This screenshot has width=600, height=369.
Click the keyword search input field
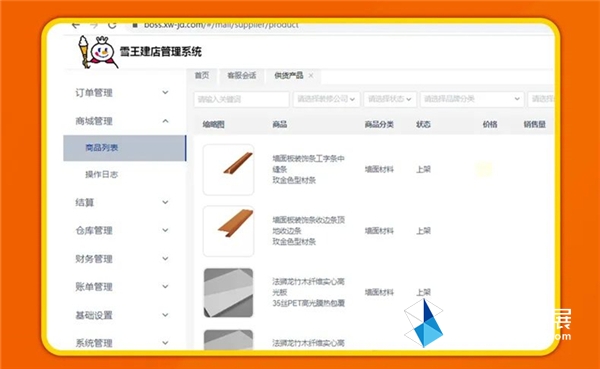coord(241,100)
